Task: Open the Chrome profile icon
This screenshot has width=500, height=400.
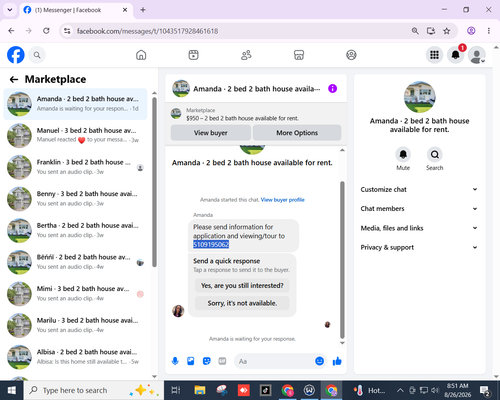Action: pyautogui.click(x=471, y=31)
